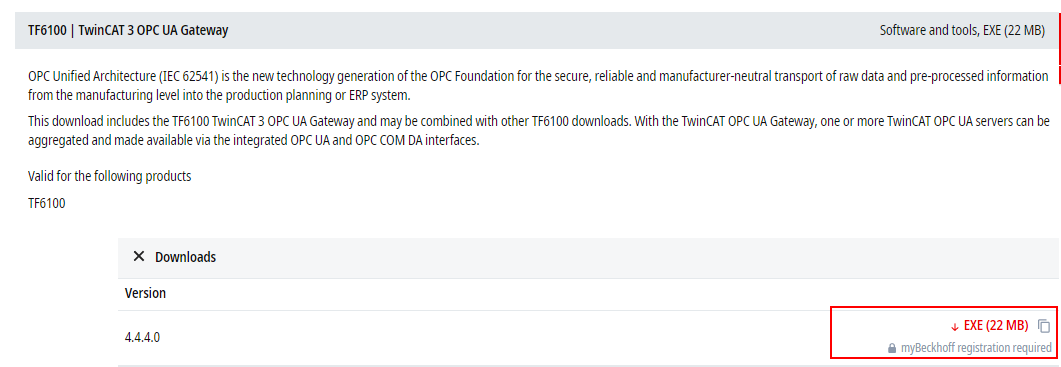The image size is (1061, 367).
Task: Click the paragraph starting This download includes
Action: (x=538, y=132)
